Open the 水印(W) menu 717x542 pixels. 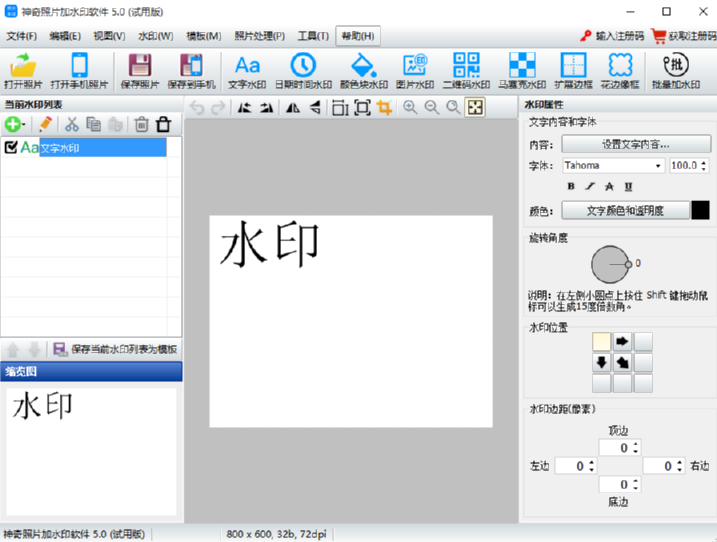click(155, 36)
